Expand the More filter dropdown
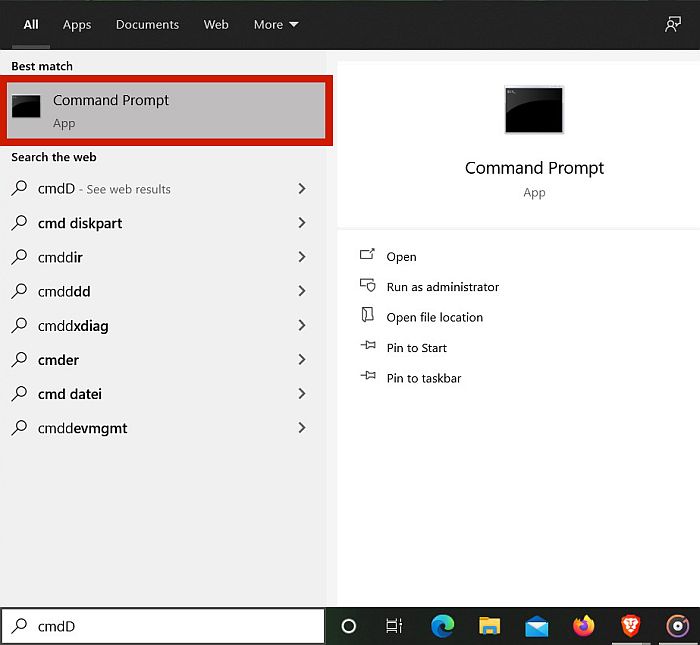The width and height of the screenshot is (700, 645). pos(276,25)
